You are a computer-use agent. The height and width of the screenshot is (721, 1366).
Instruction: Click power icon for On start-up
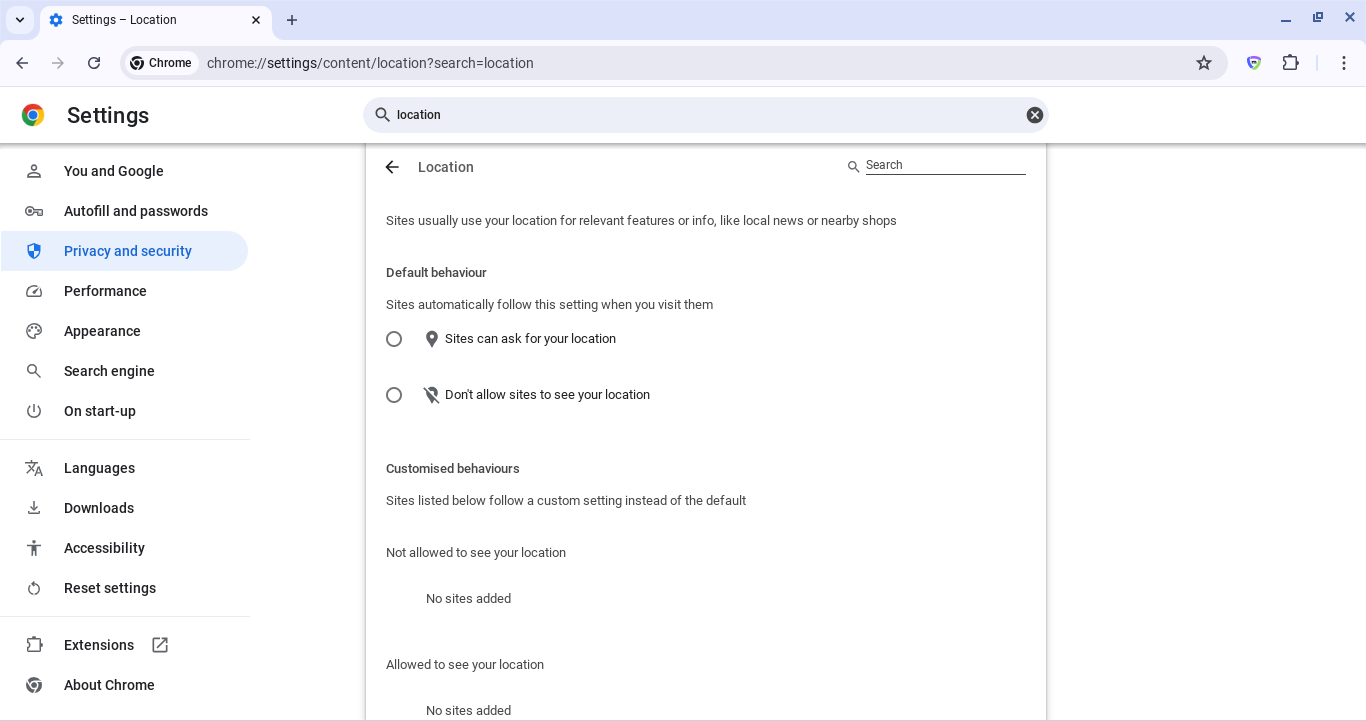(34, 411)
